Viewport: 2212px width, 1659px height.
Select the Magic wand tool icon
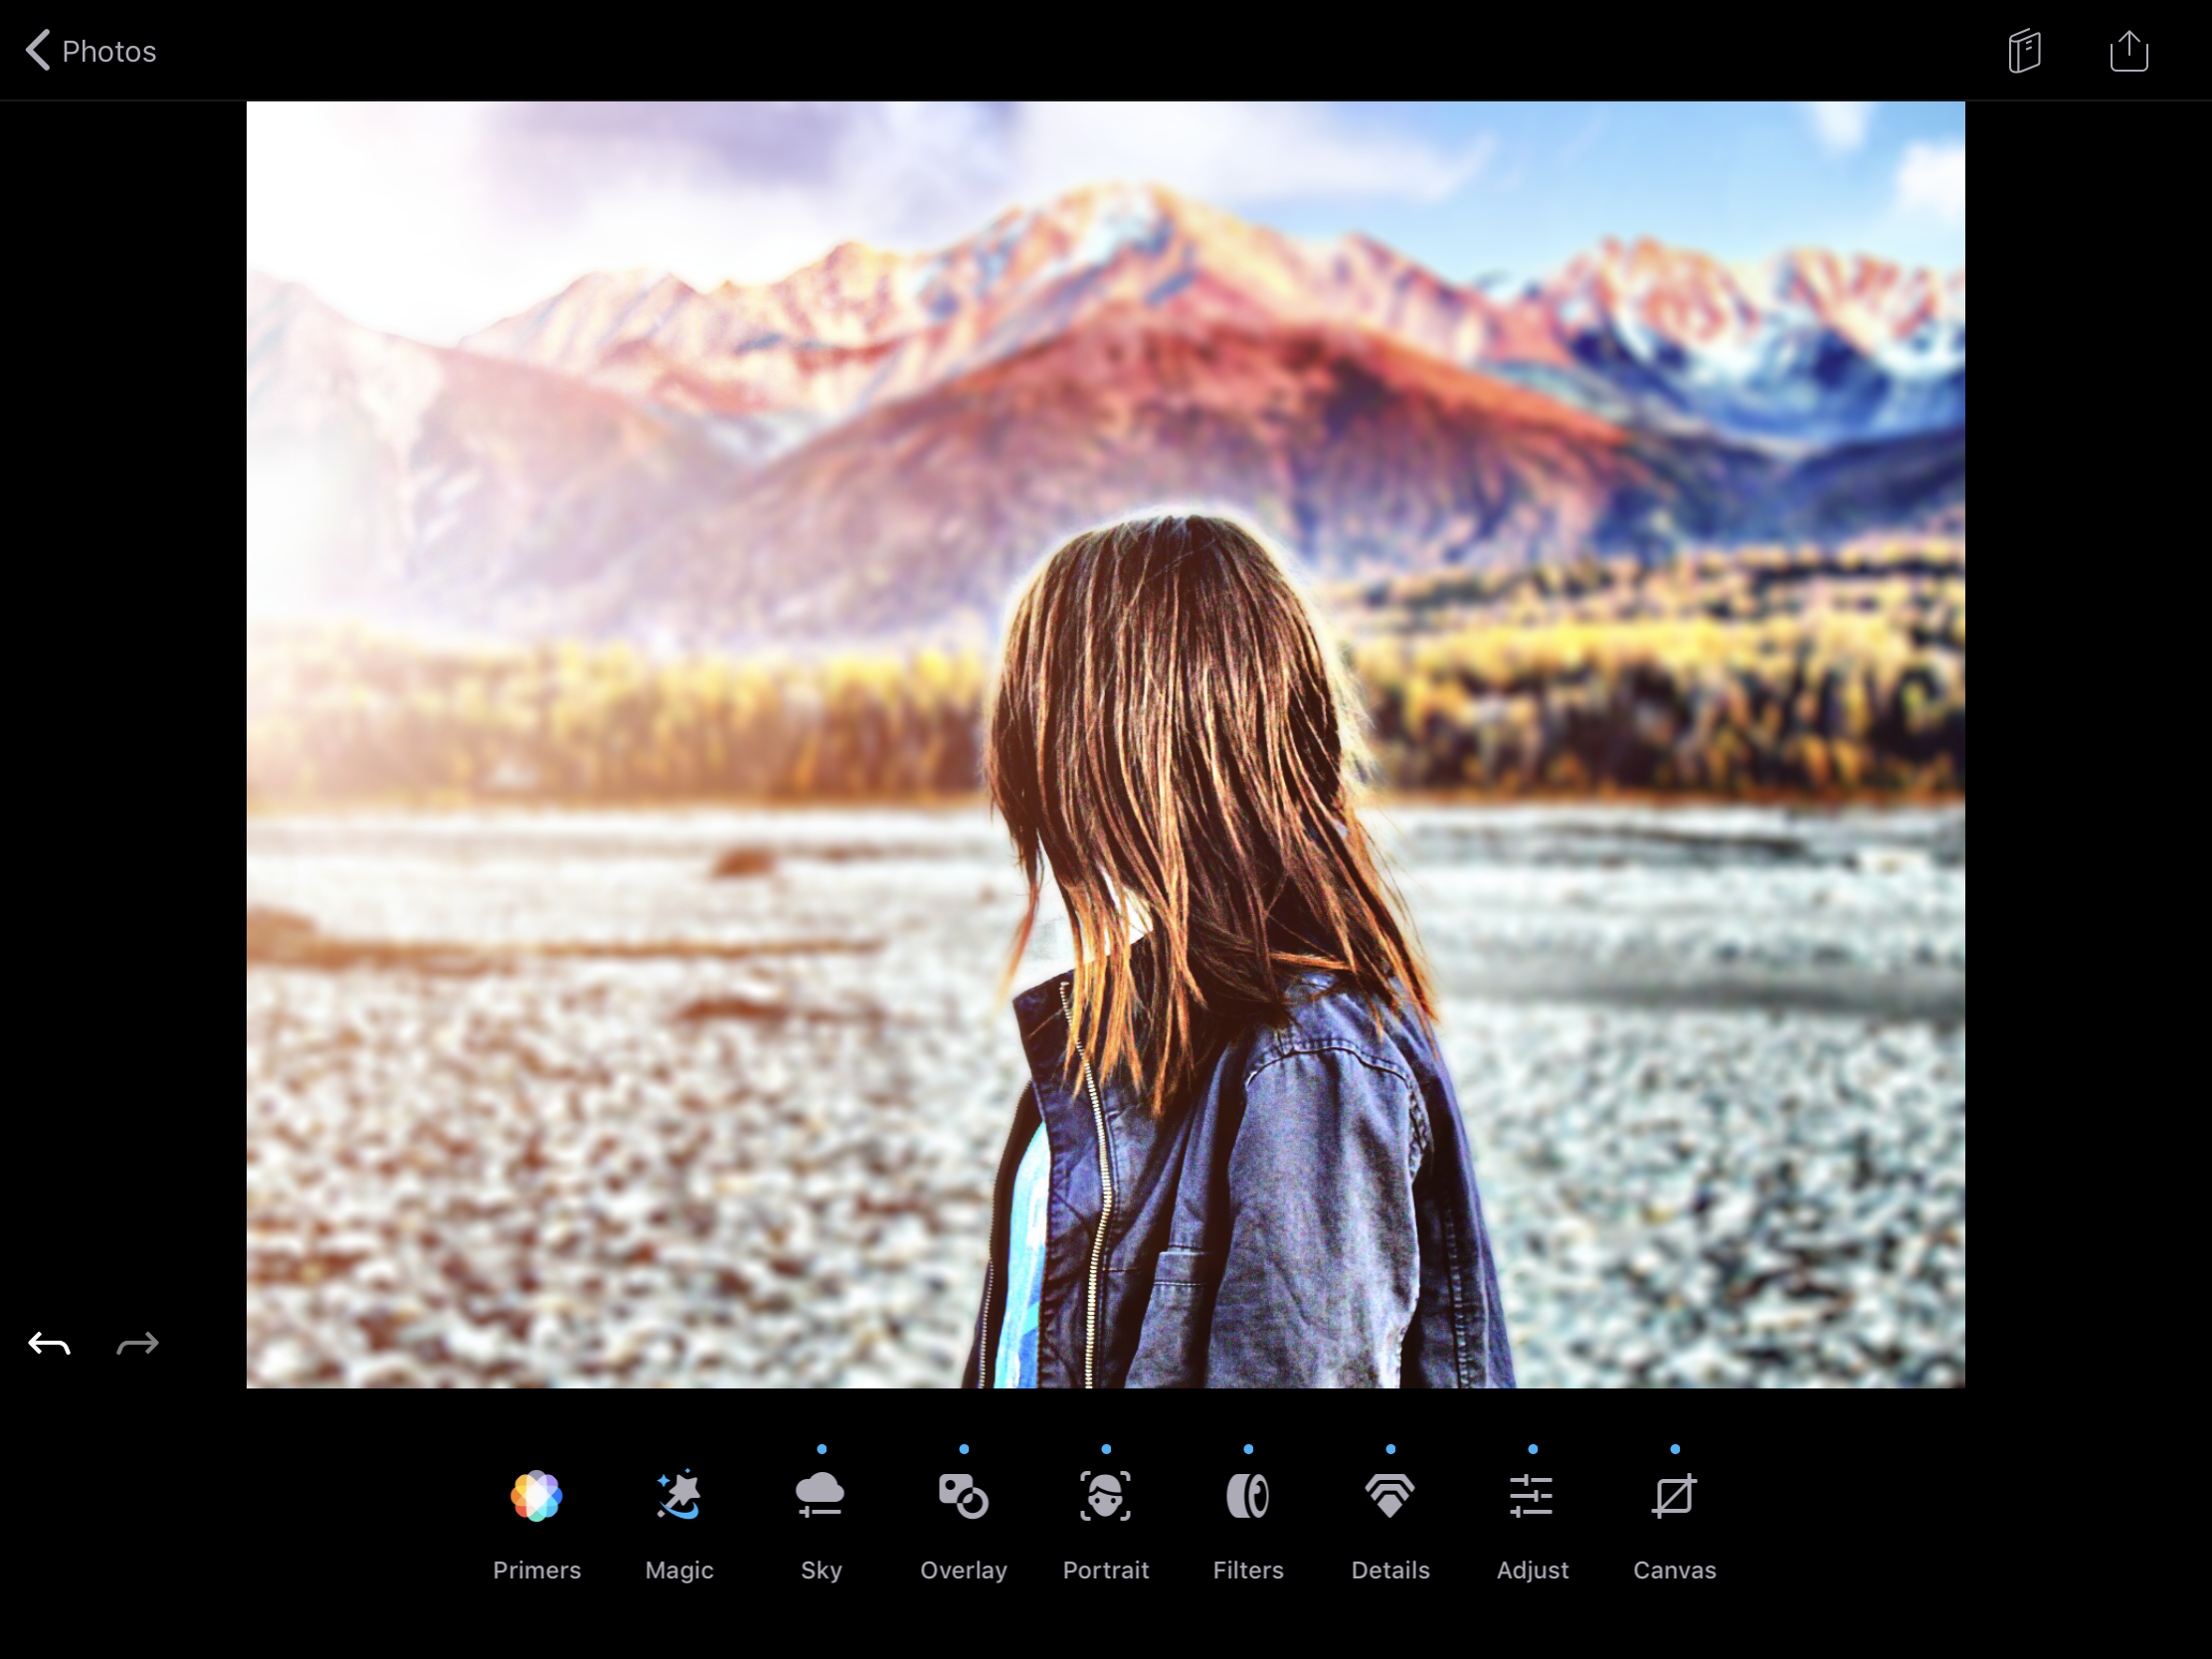click(x=679, y=1495)
